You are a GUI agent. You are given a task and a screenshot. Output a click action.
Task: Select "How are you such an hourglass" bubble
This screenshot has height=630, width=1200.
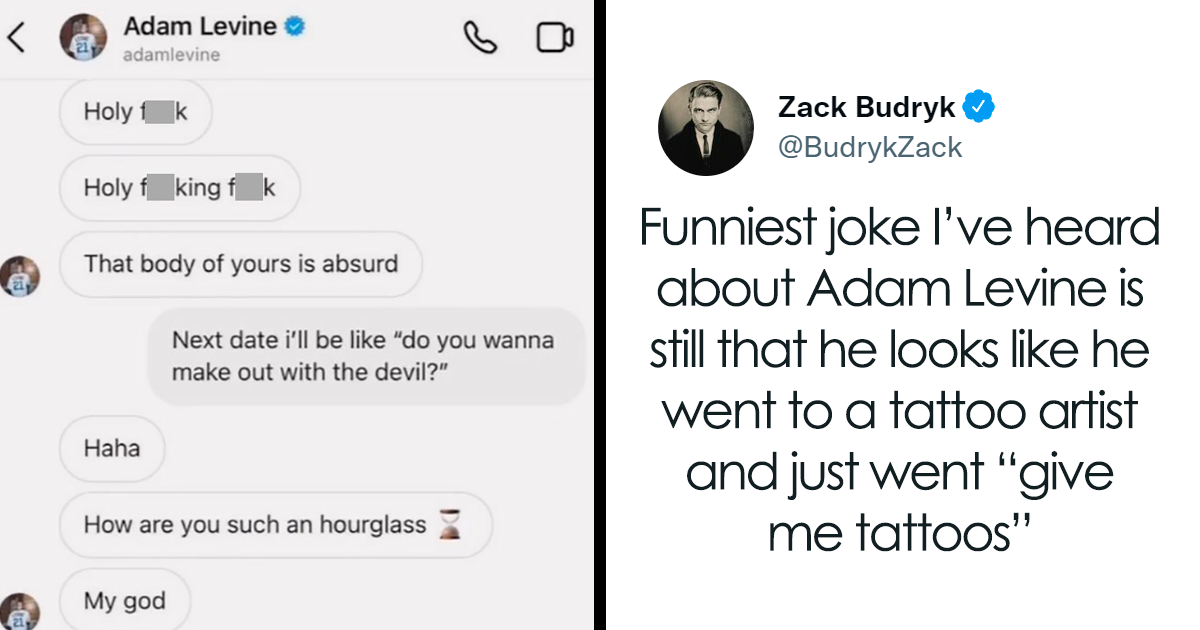click(x=276, y=524)
